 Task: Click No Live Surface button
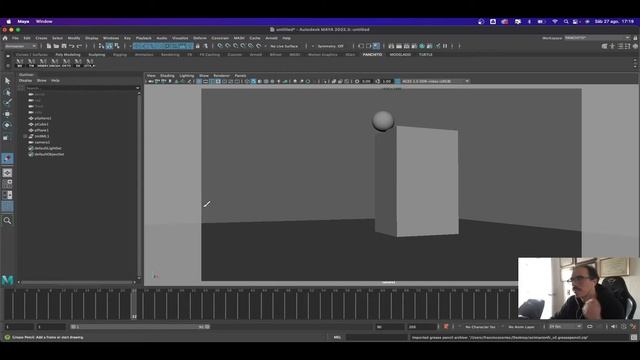pos(284,46)
